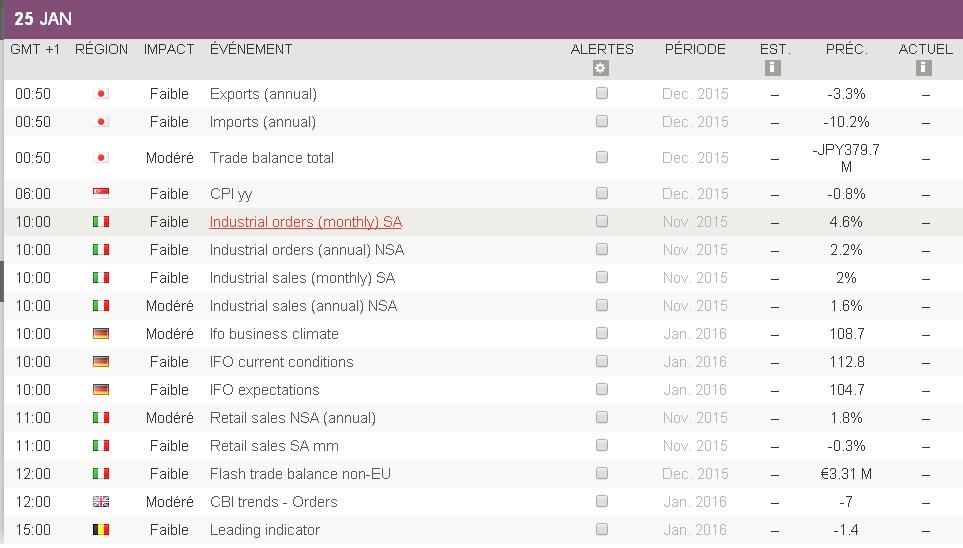Click the Japan flag beside Exports (annual)
This screenshot has width=963, height=548.
pos(101,94)
